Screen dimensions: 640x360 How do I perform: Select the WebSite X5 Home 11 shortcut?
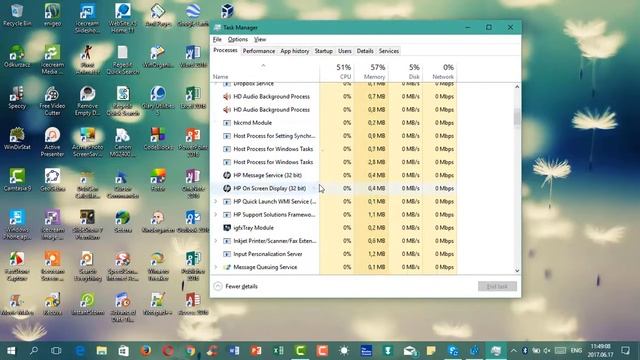[122, 18]
